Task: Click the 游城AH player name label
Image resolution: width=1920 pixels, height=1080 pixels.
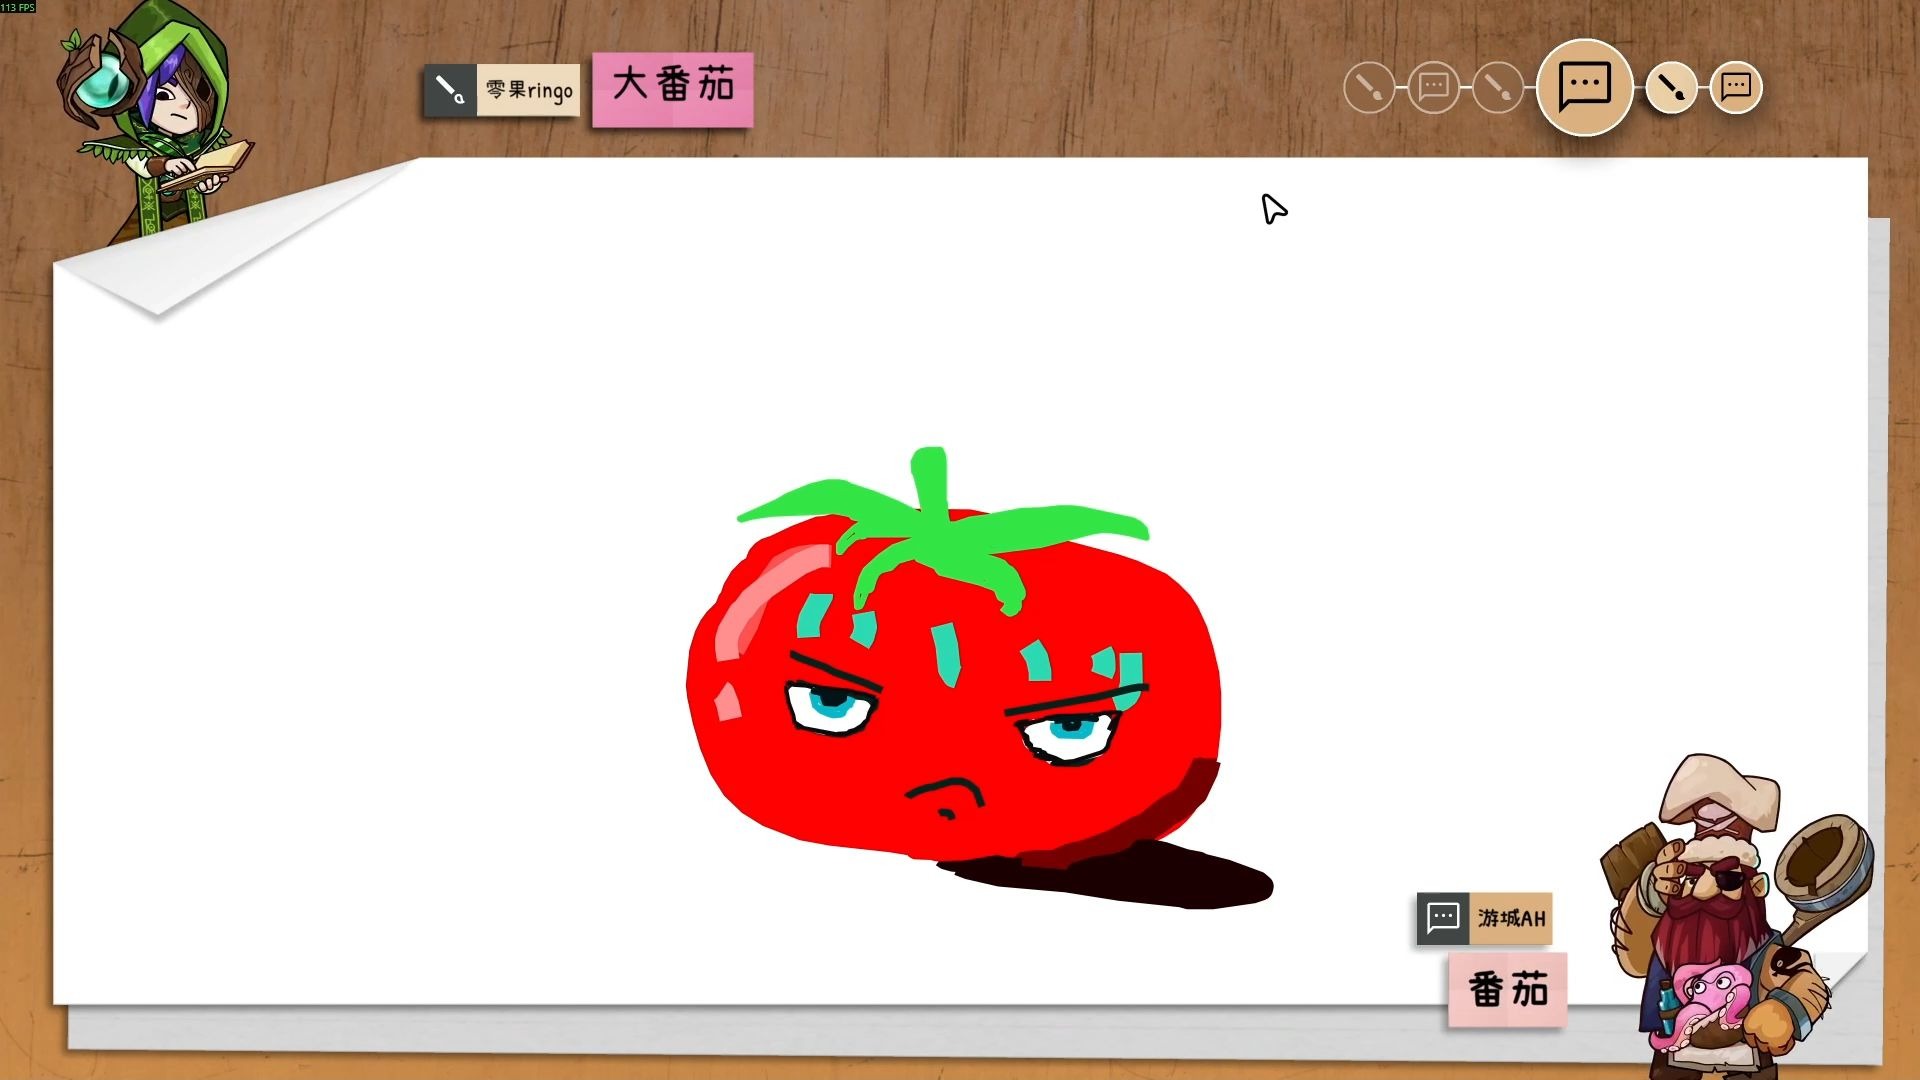Action: (1511, 918)
